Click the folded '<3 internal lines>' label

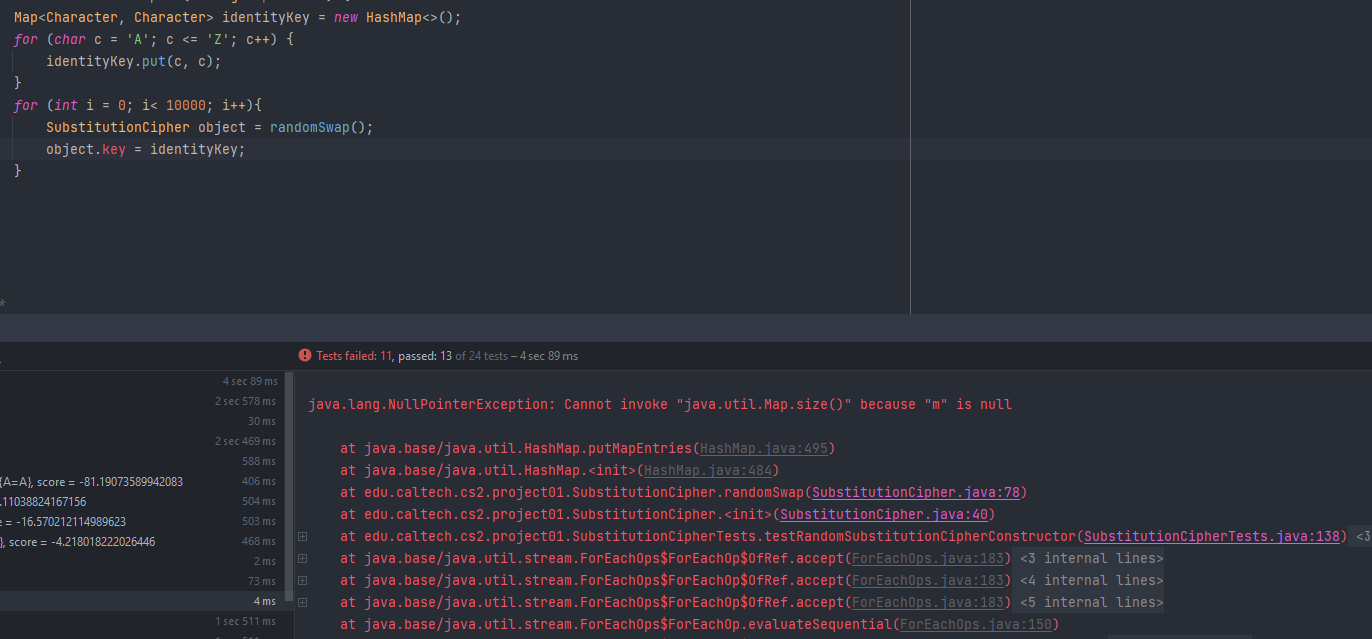pyautogui.click(x=1091, y=559)
